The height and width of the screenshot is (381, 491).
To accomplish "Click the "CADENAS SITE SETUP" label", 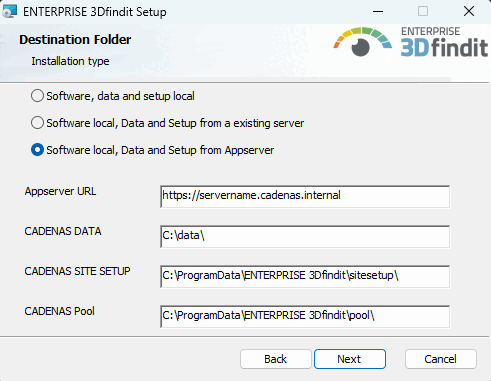I will (77, 271).
